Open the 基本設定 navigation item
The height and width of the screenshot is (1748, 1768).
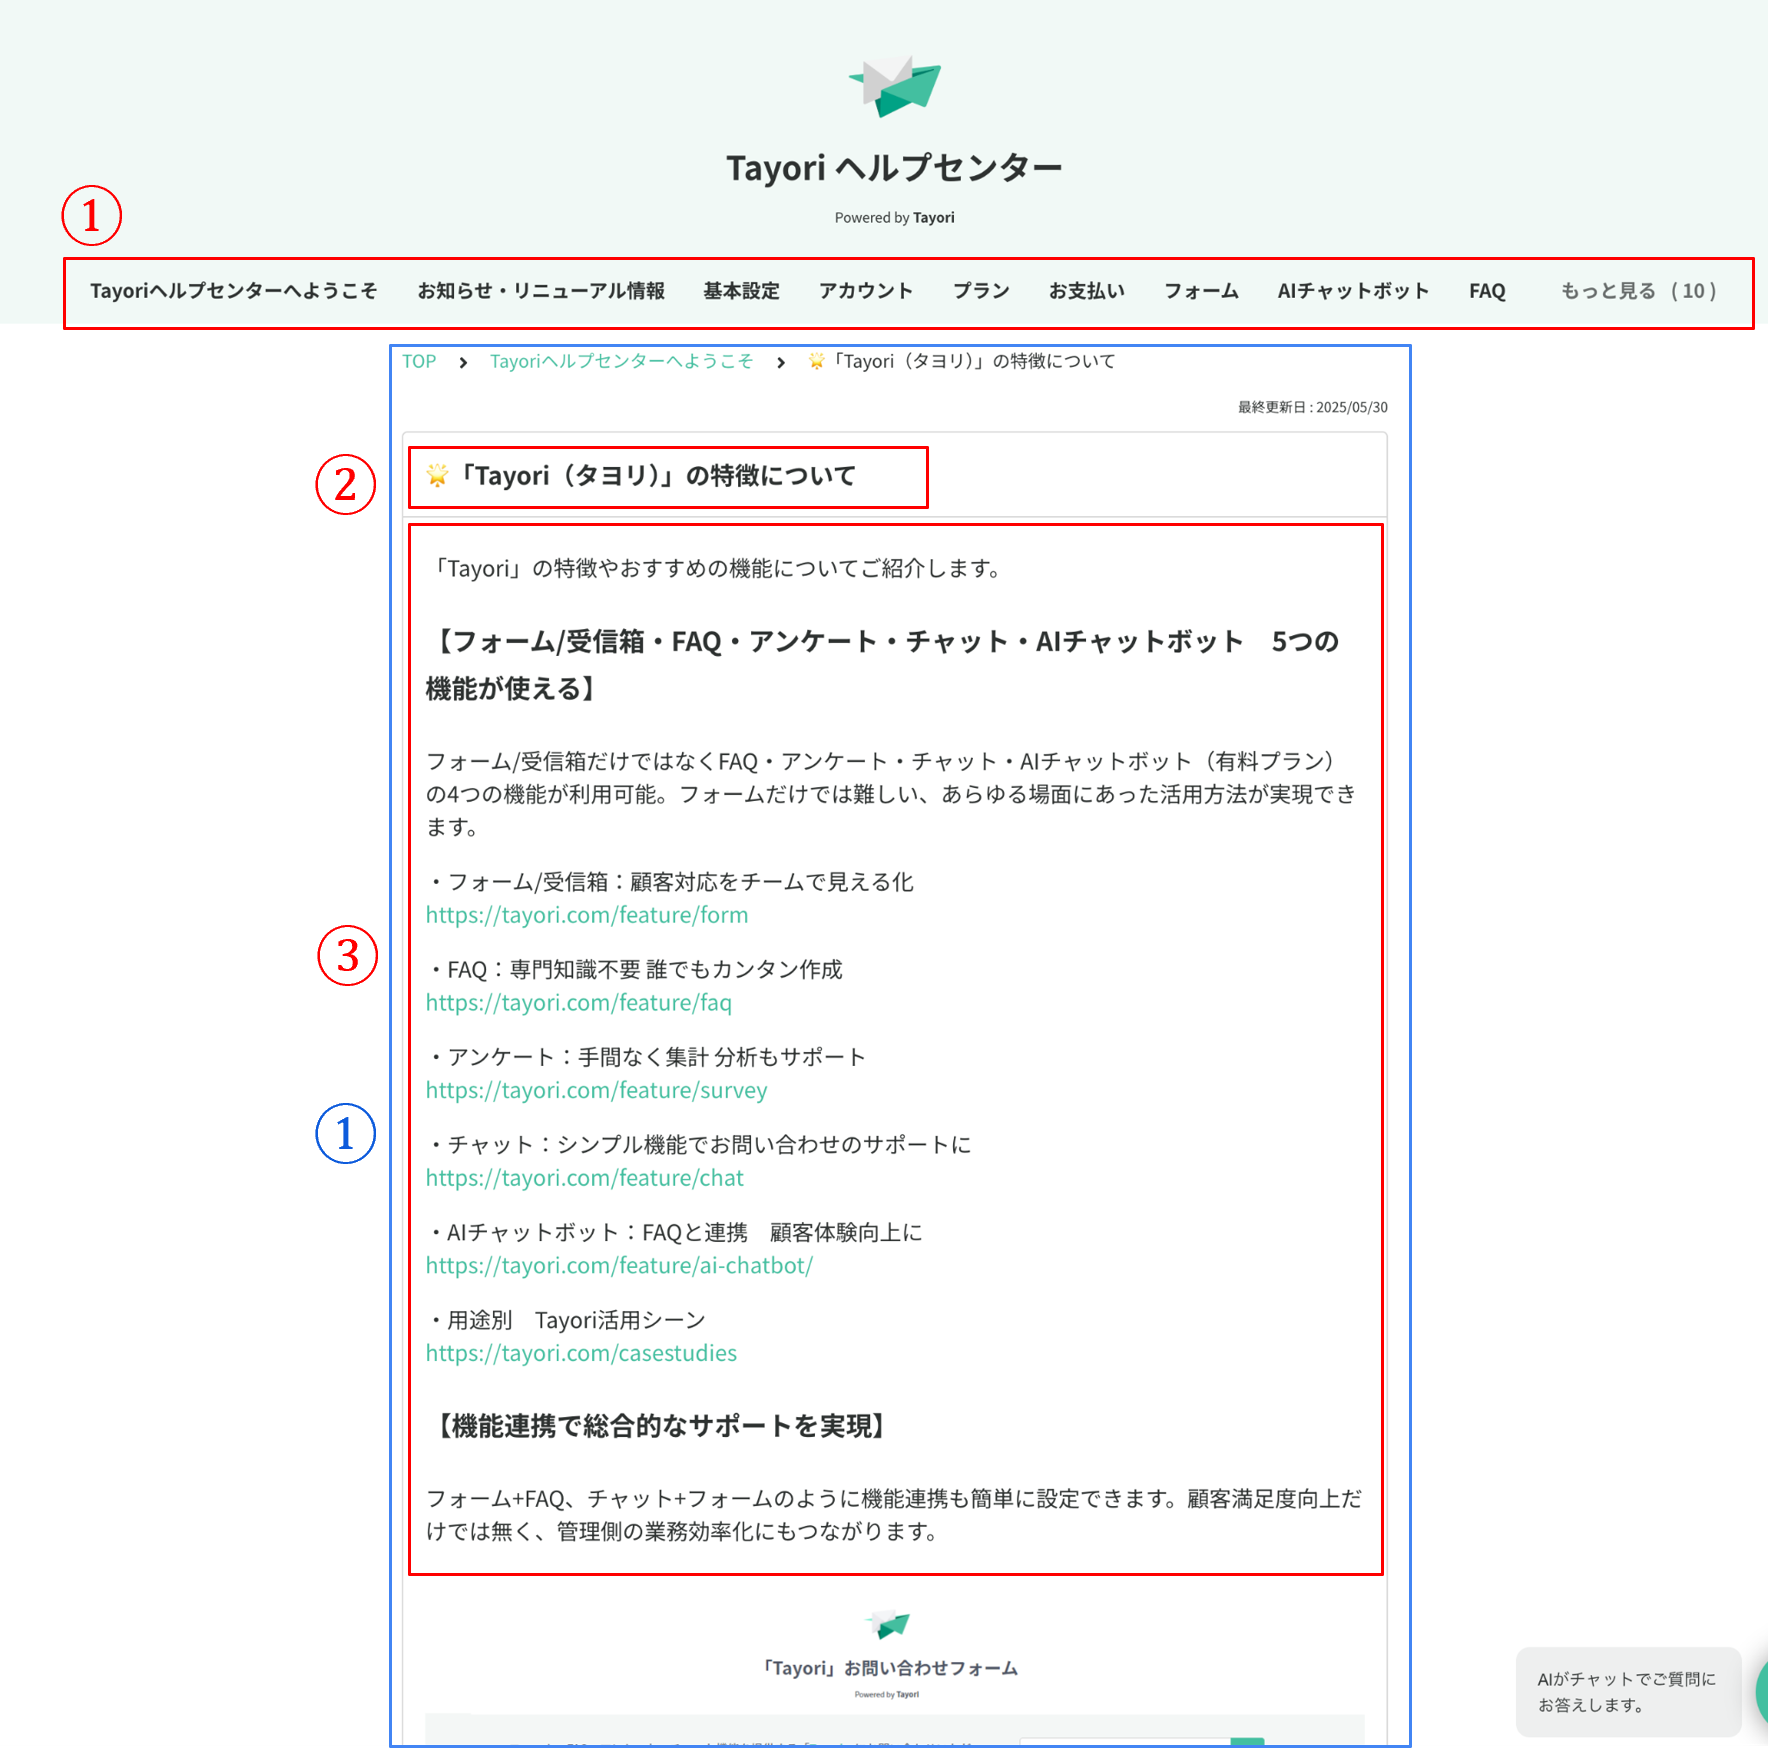[740, 291]
